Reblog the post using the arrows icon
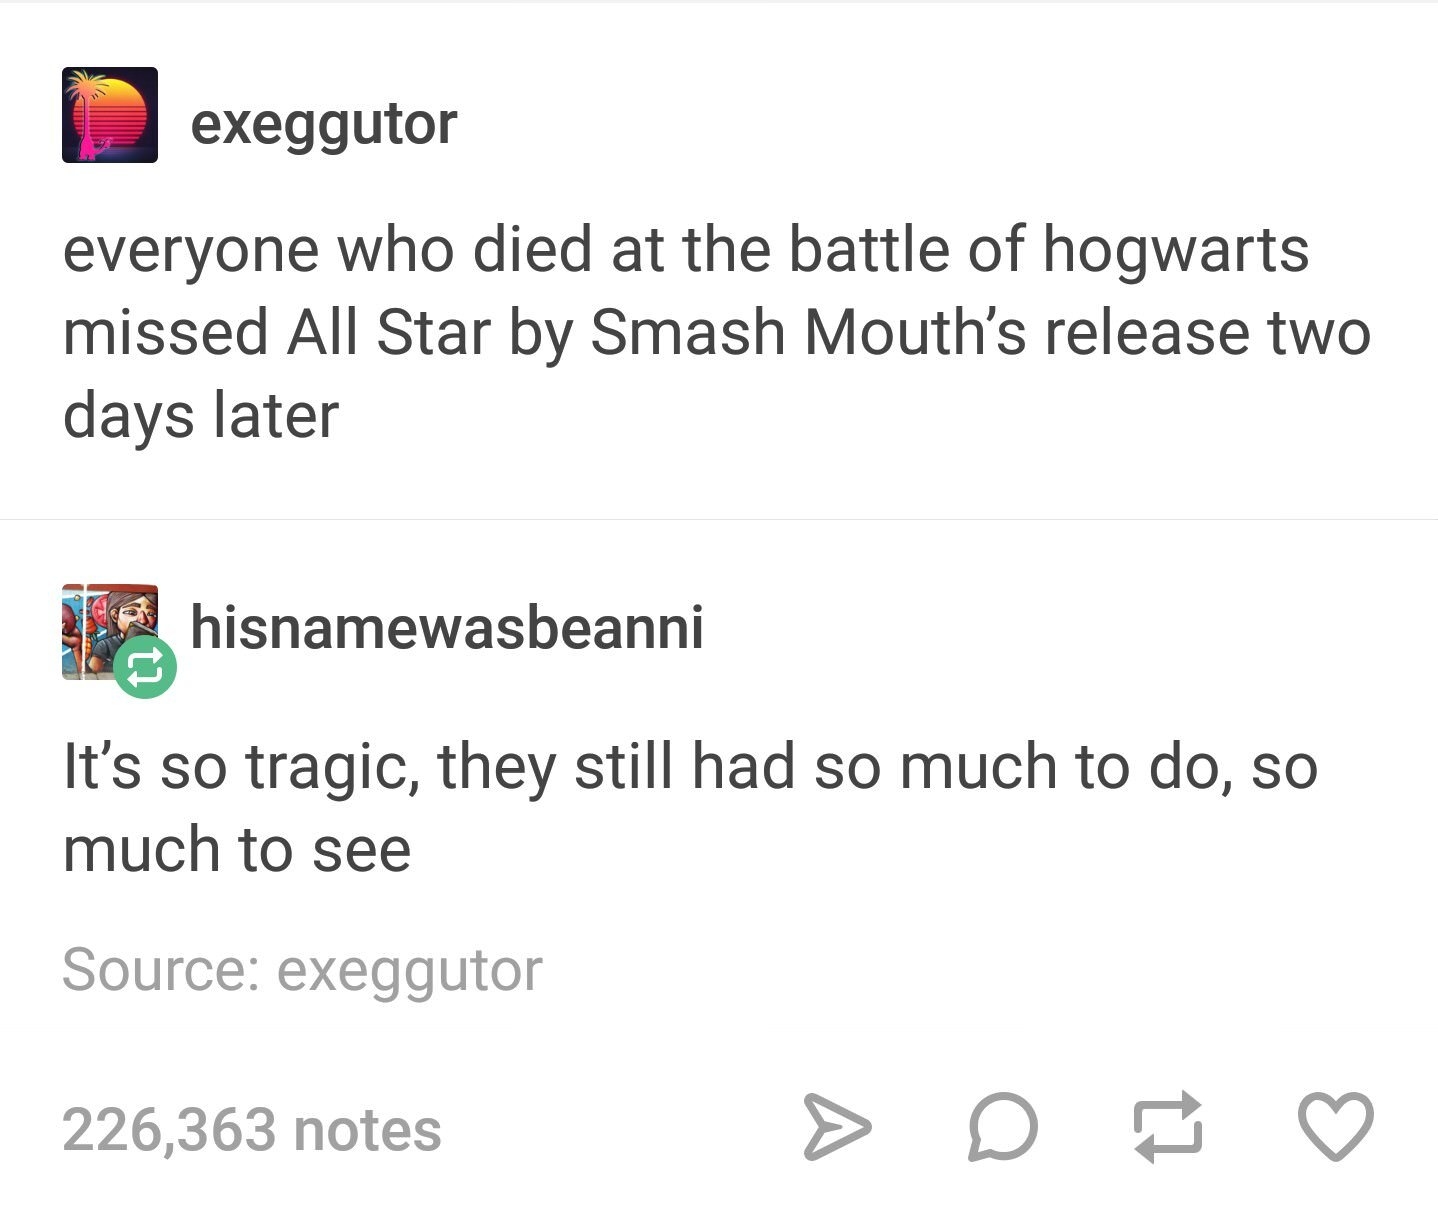 1167,1127
